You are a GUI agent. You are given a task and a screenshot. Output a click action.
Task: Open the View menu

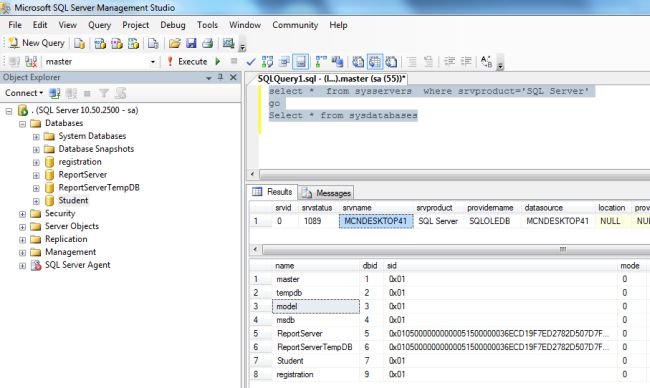click(x=68, y=25)
